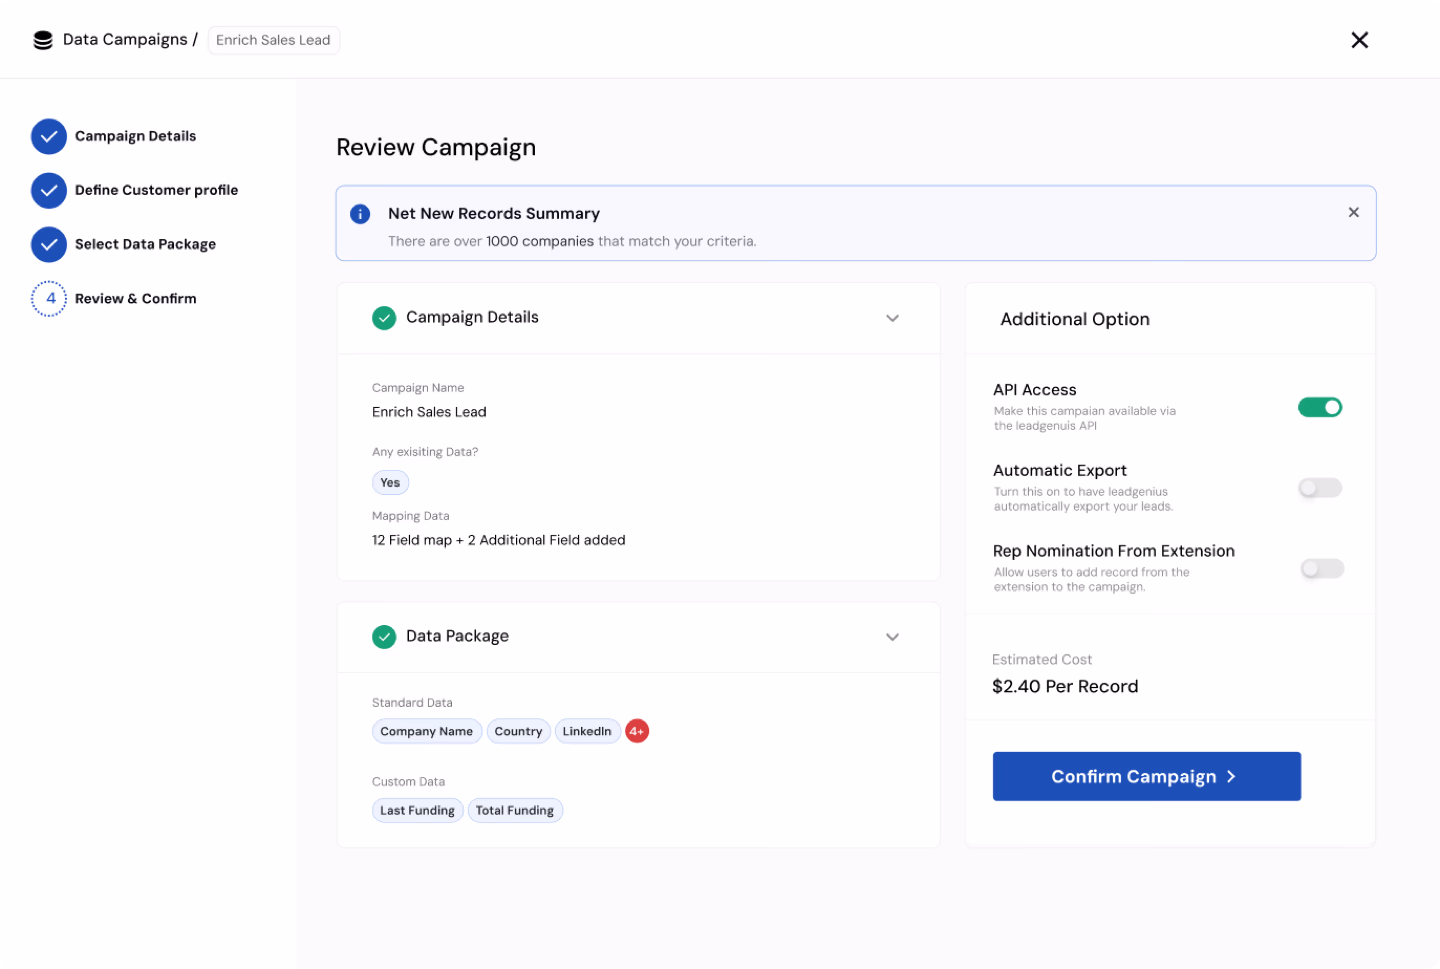Click the green checkmark beside Data Package
This screenshot has width=1440, height=969.
384,636
